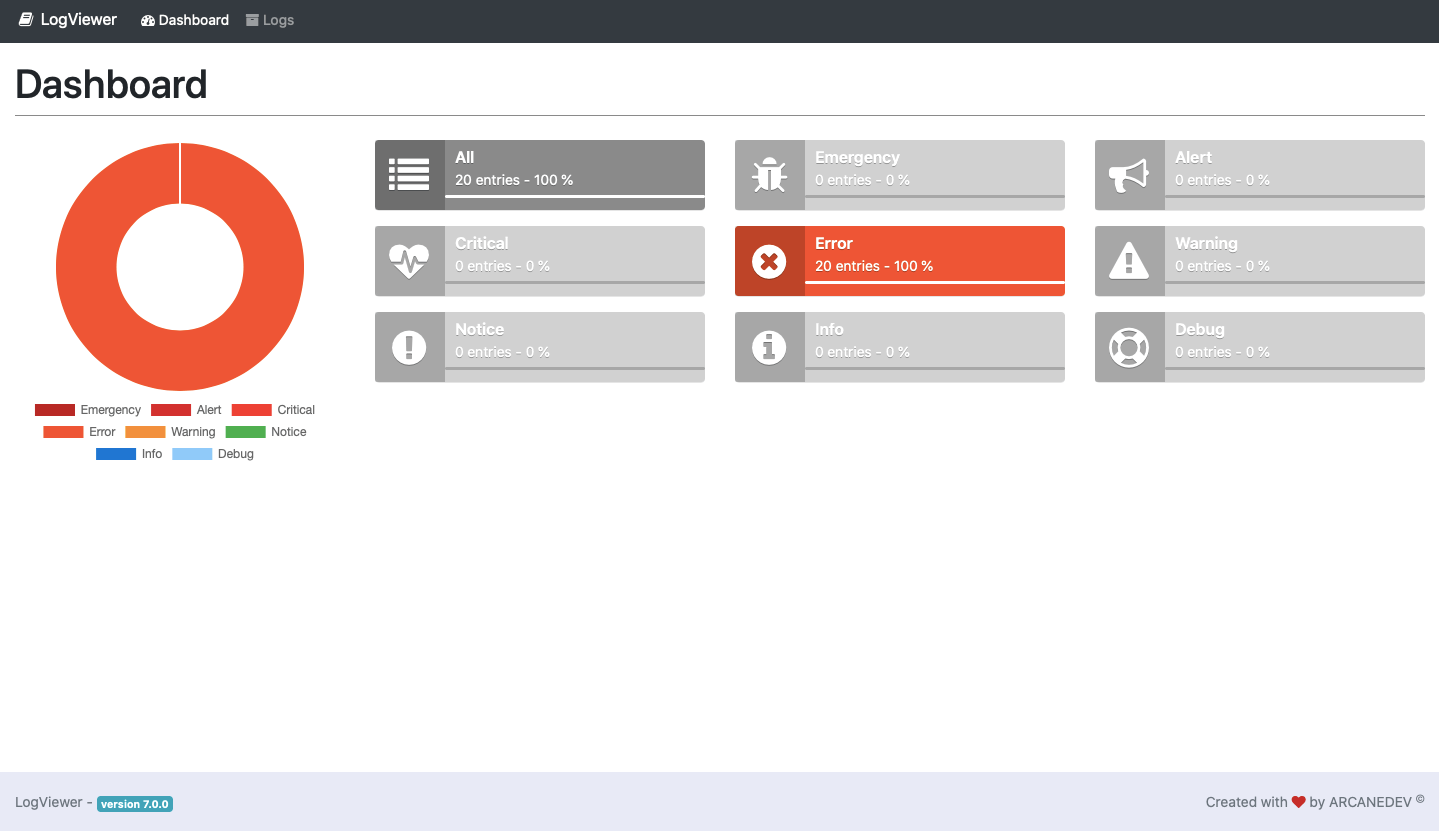Click the X circle icon on Error card
This screenshot has width=1439, height=831.
tap(769, 261)
